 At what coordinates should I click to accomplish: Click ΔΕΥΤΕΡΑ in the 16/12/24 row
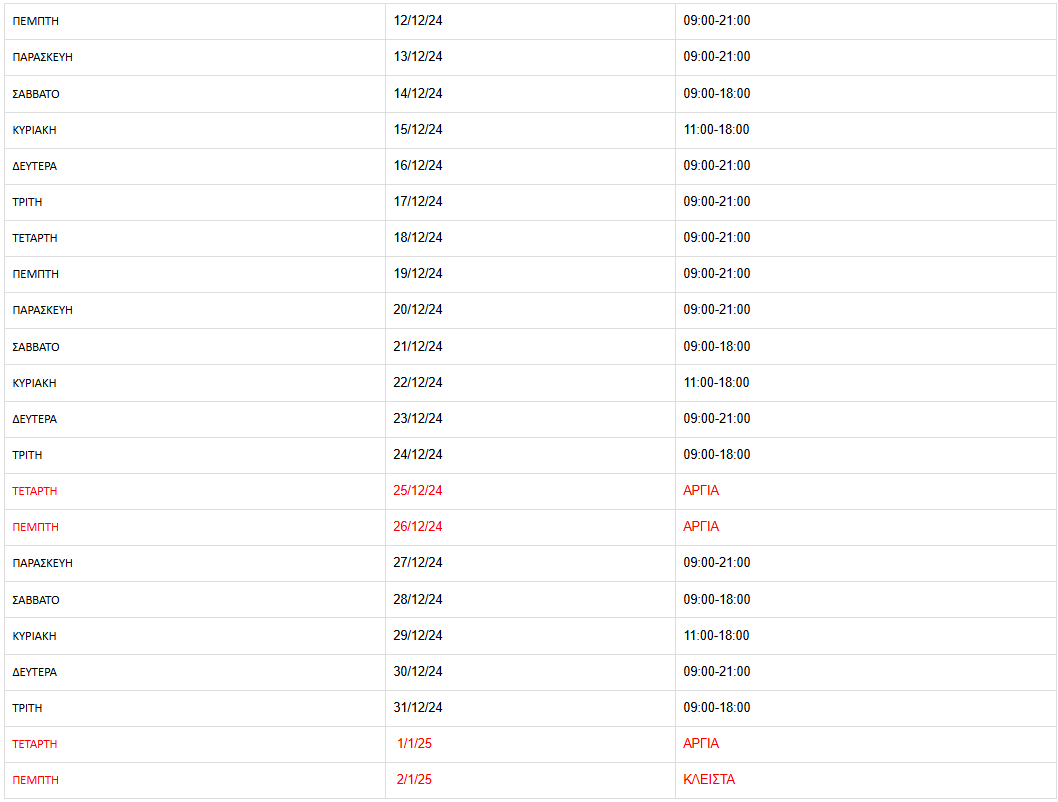tap(34, 166)
